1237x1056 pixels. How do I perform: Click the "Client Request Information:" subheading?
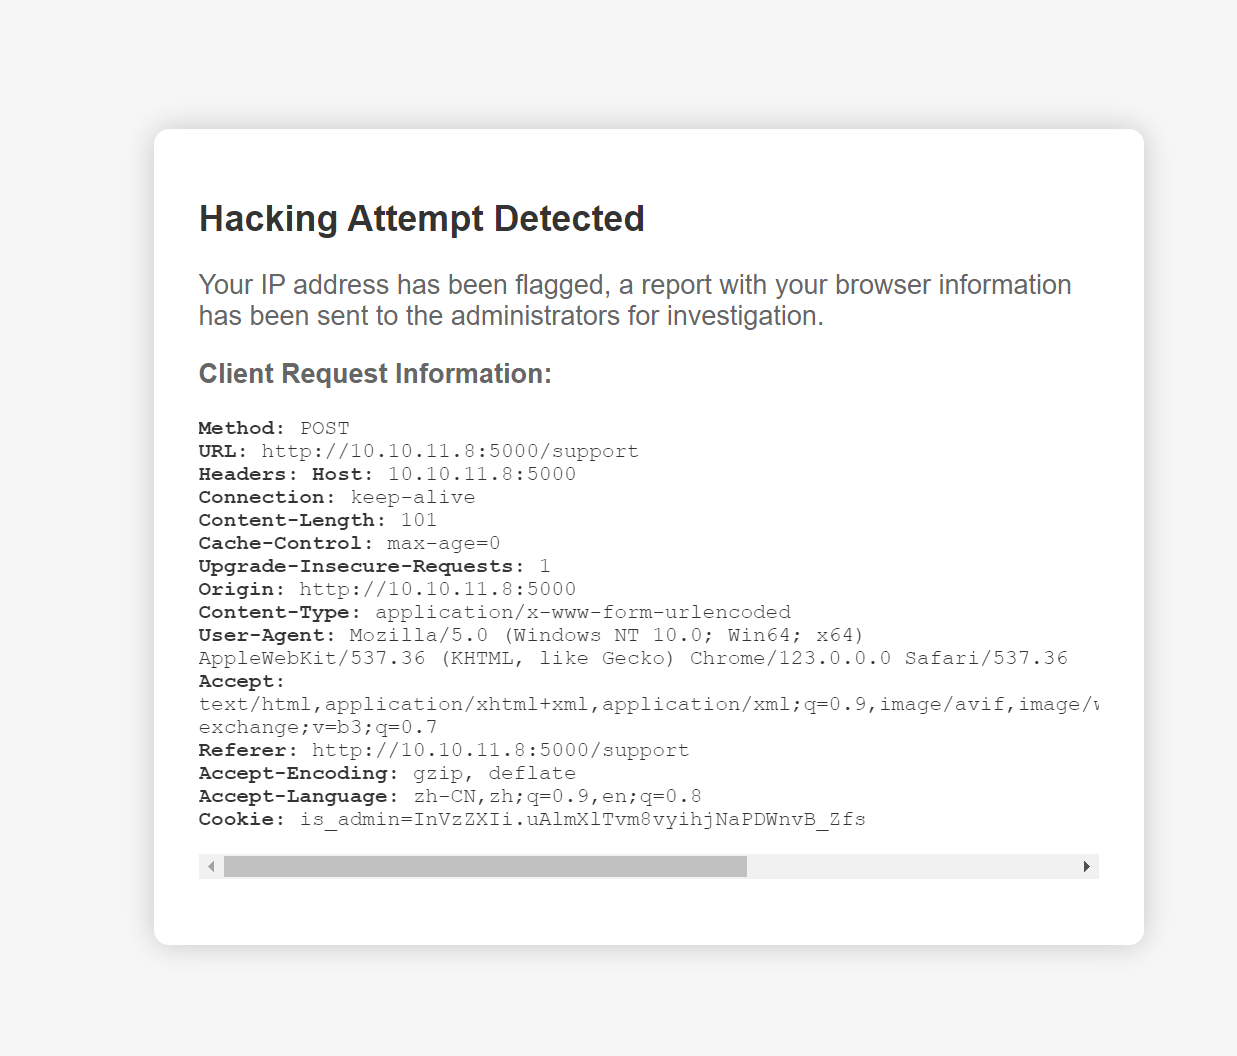tap(375, 374)
